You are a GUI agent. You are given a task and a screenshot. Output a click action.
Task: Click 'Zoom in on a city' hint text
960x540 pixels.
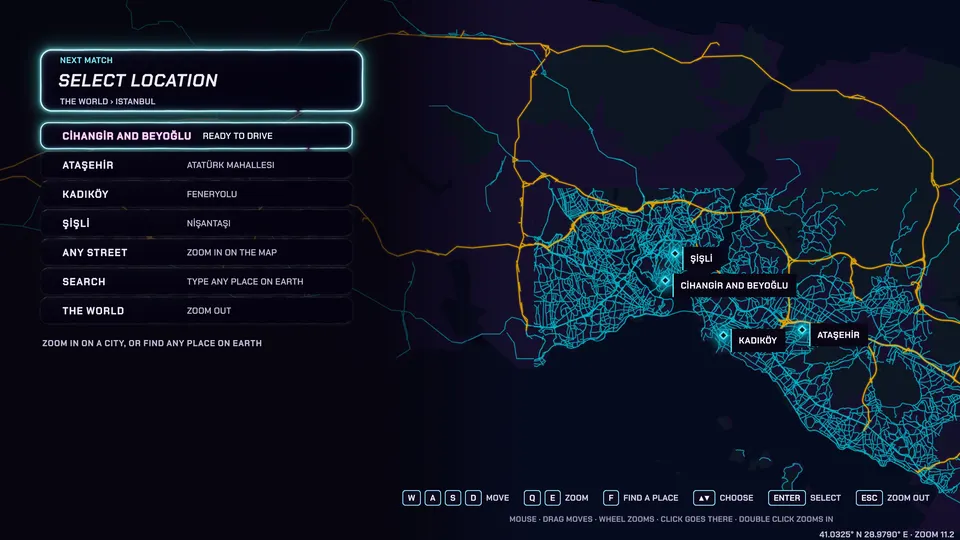coord(152,343)
